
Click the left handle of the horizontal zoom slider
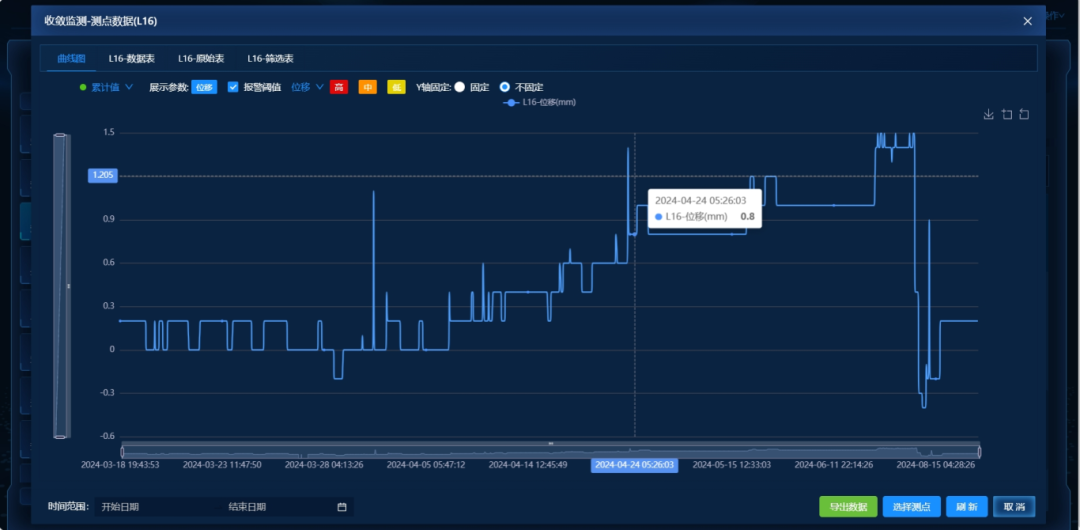click(x=123, y=452)
